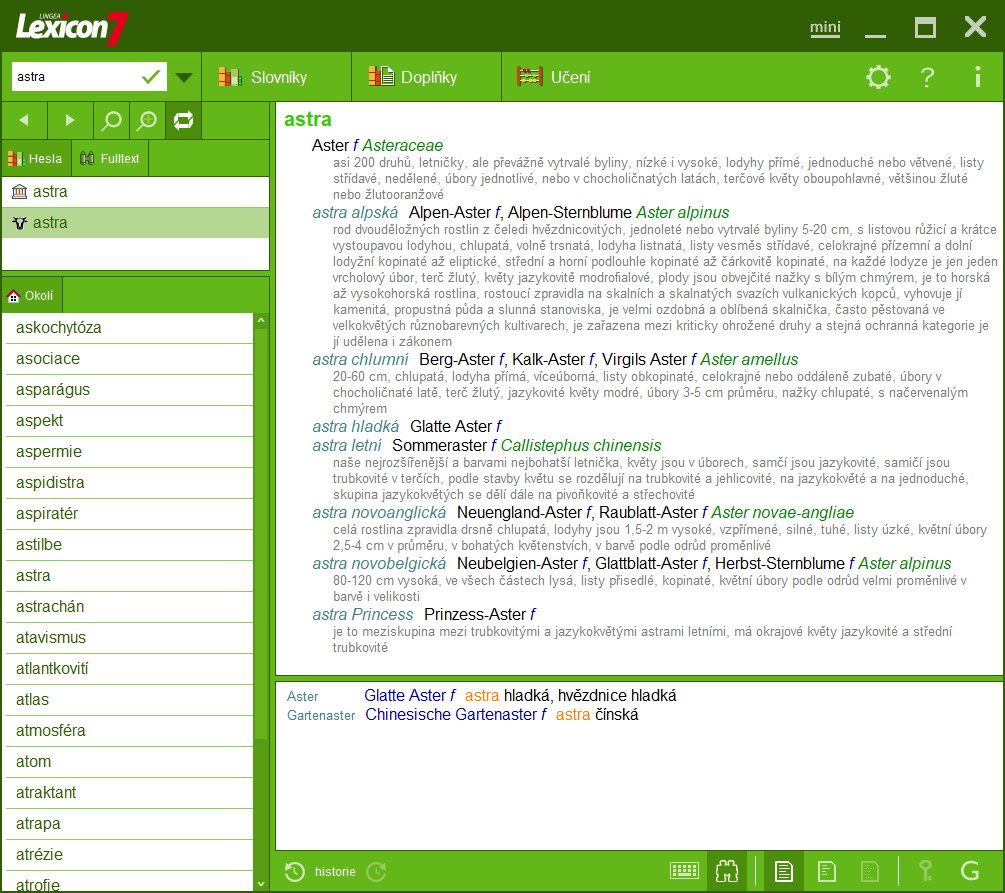Select the astra entry with cow icon

pyautogui.click(x=135, y=222)
